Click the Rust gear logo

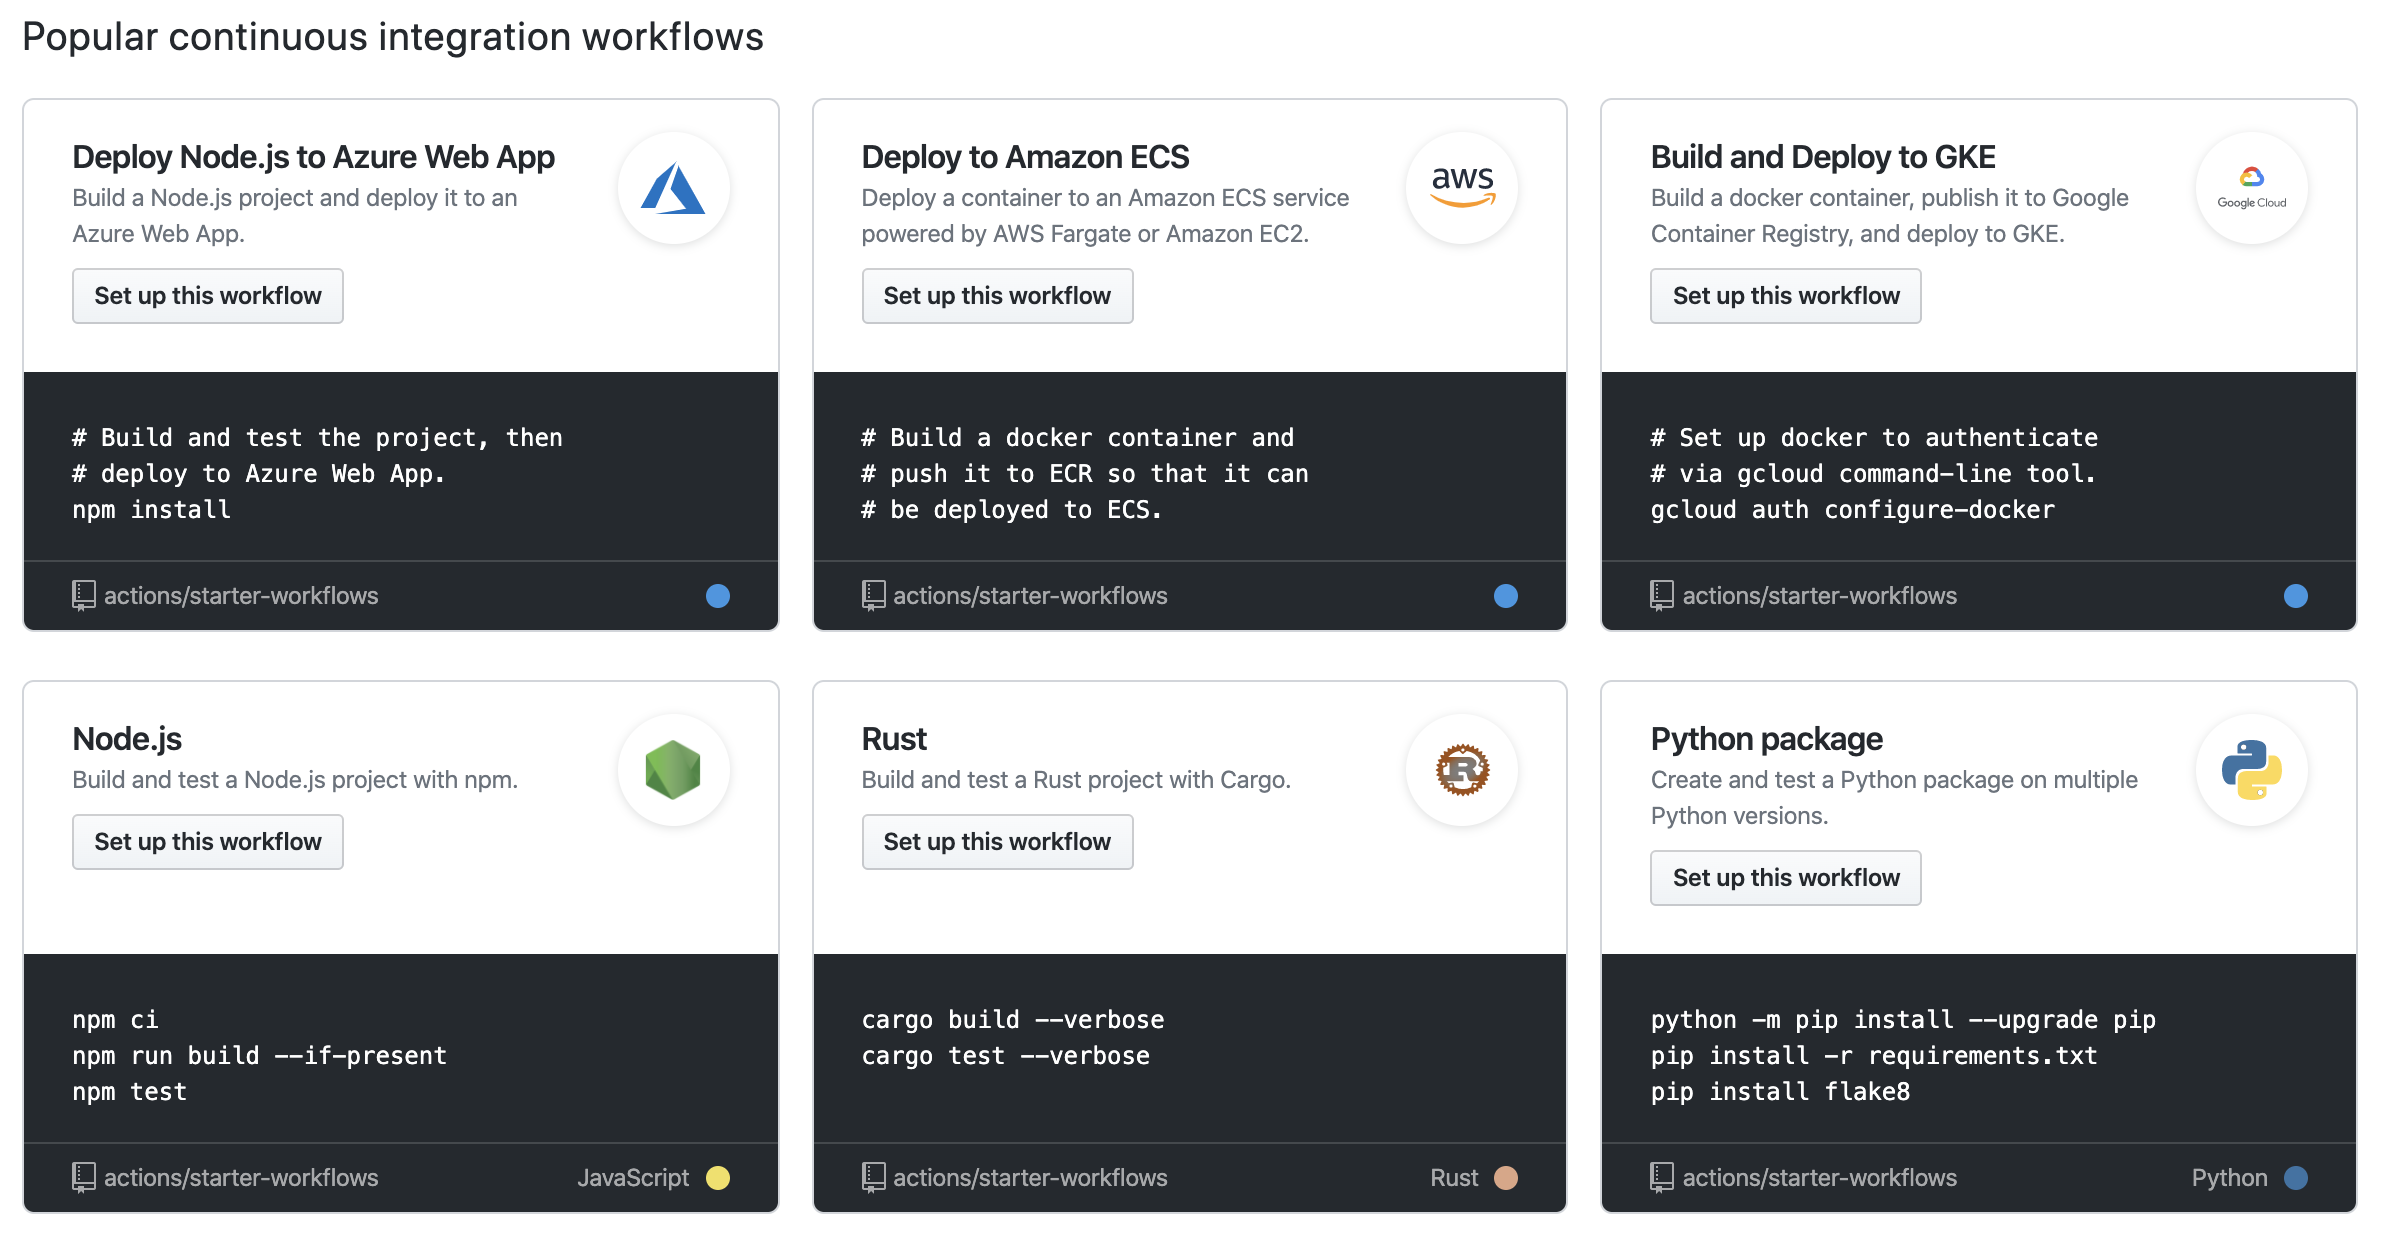pyautogui.click(x=1462, y=770)
